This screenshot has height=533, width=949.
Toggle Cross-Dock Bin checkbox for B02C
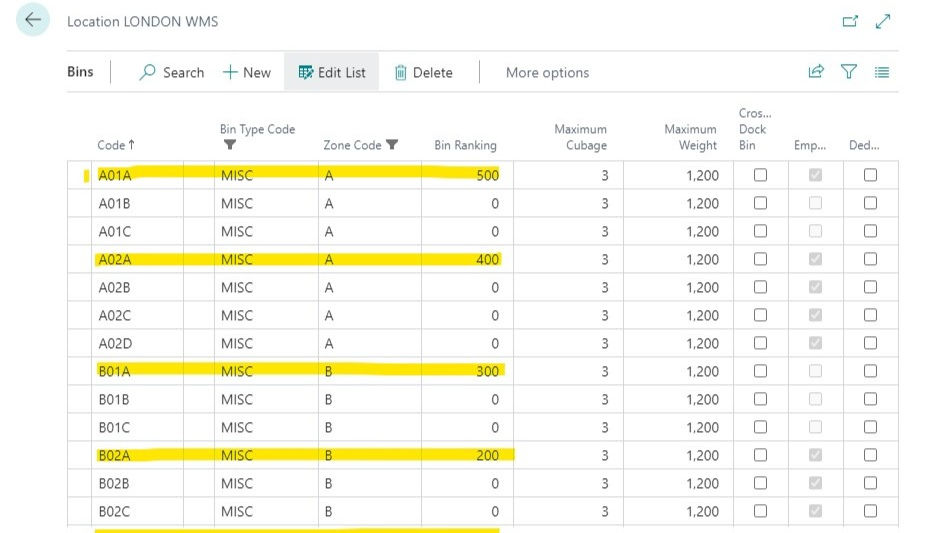point(760,511)
